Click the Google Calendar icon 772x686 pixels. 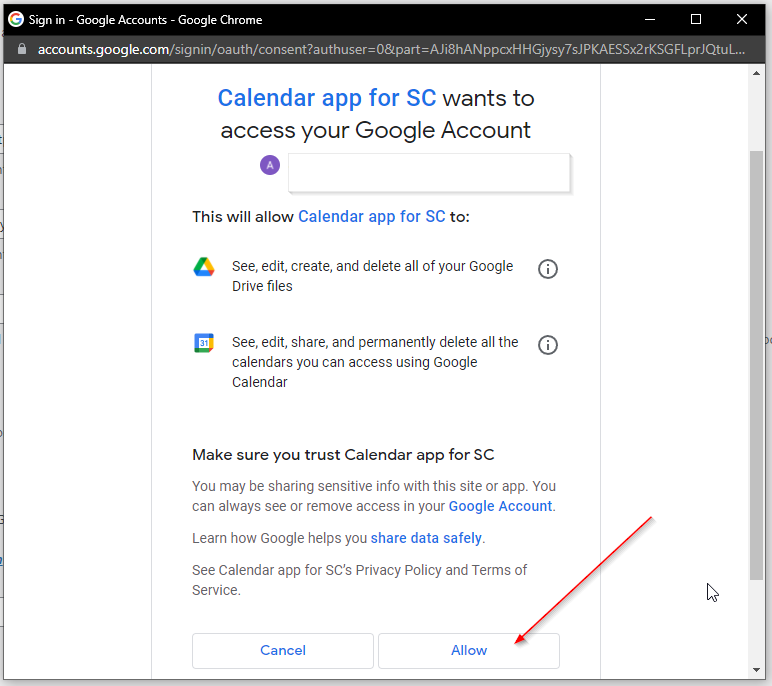[x=204, y=343]
